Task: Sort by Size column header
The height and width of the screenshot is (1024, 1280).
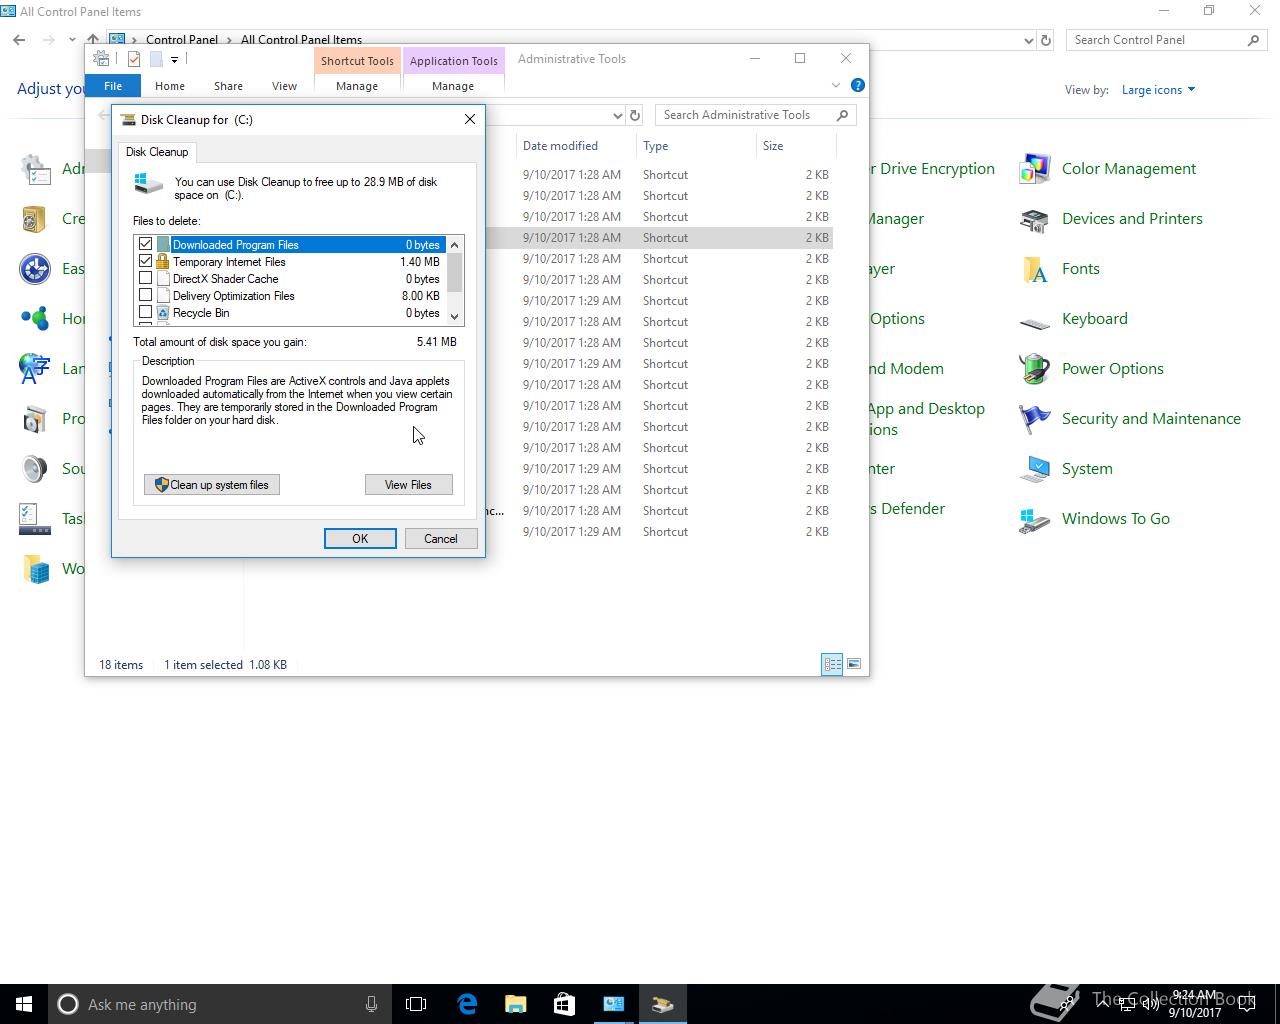Action: click(795, 146)
